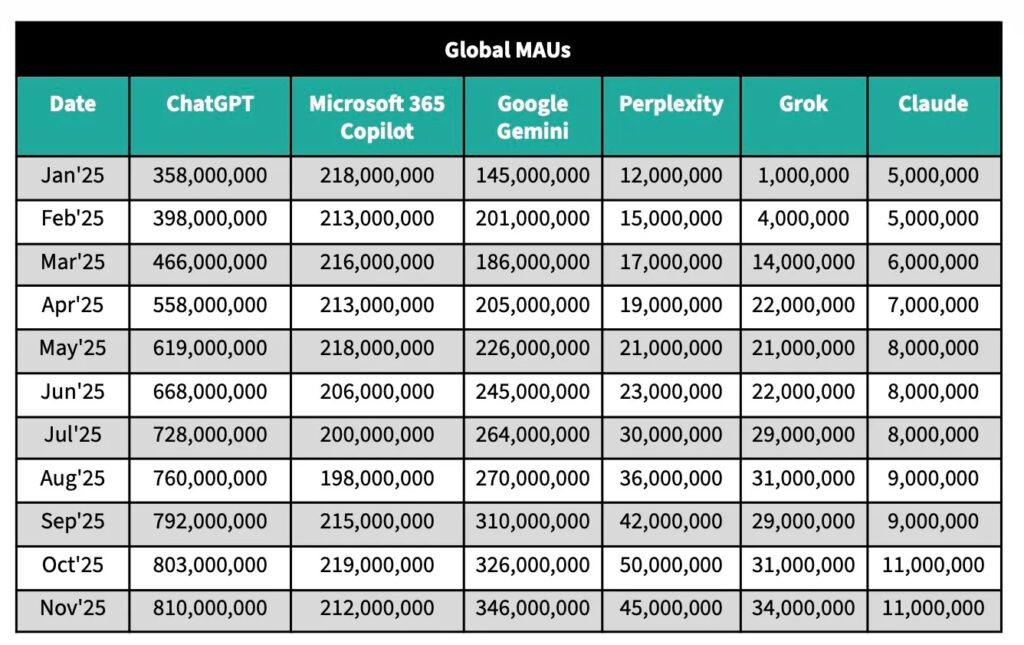Click the Grok column header
The image size is (1024, 645).
pyautogui.click(x=804, y=104)
